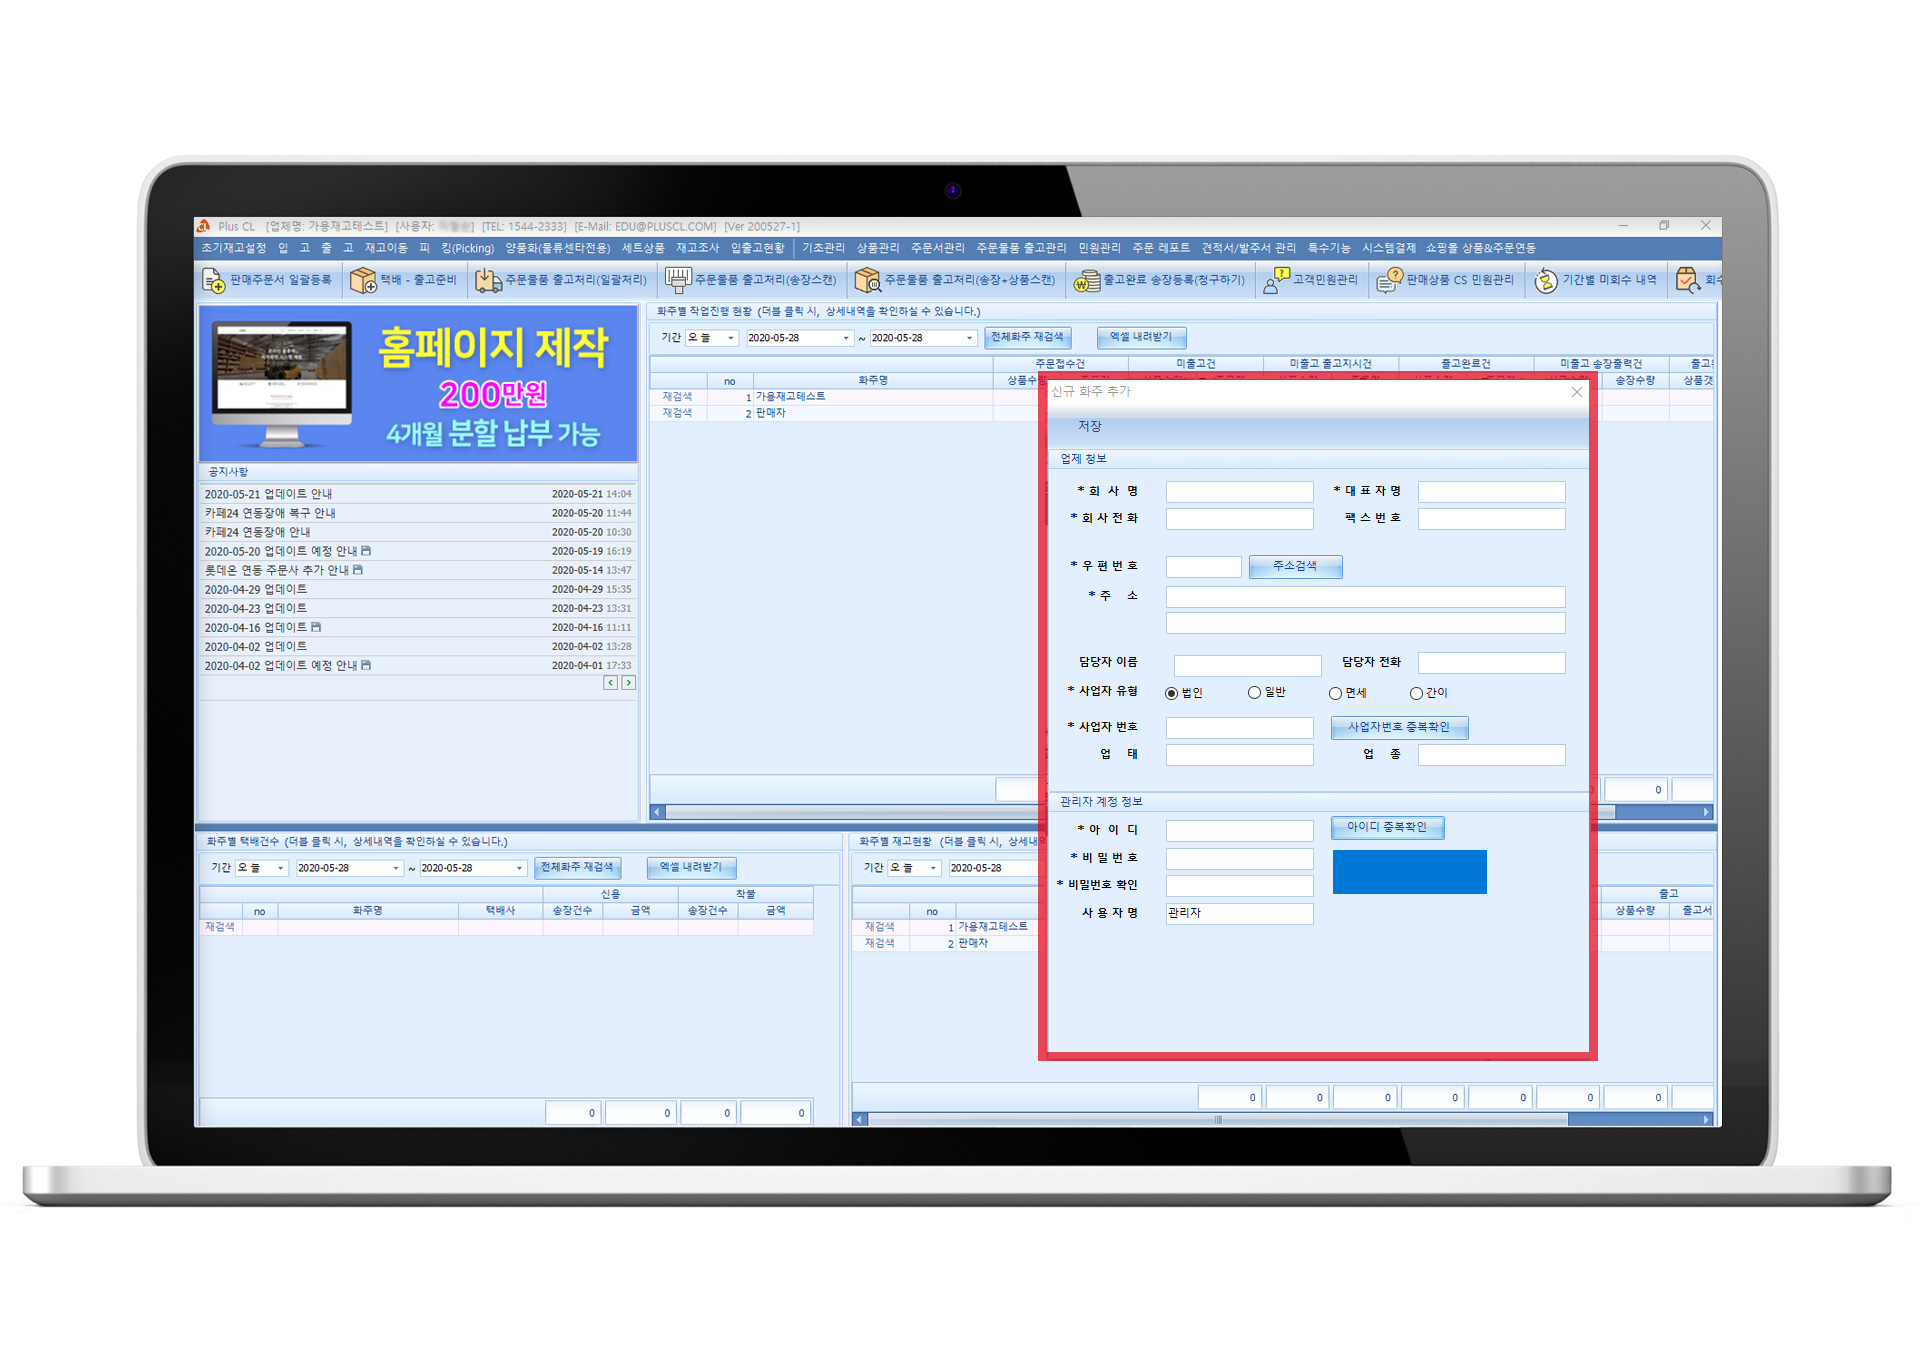Open 판매상품 CS 민원관리 icon
Viewport: 1920px width, 1350px height.
point(1389,281)
